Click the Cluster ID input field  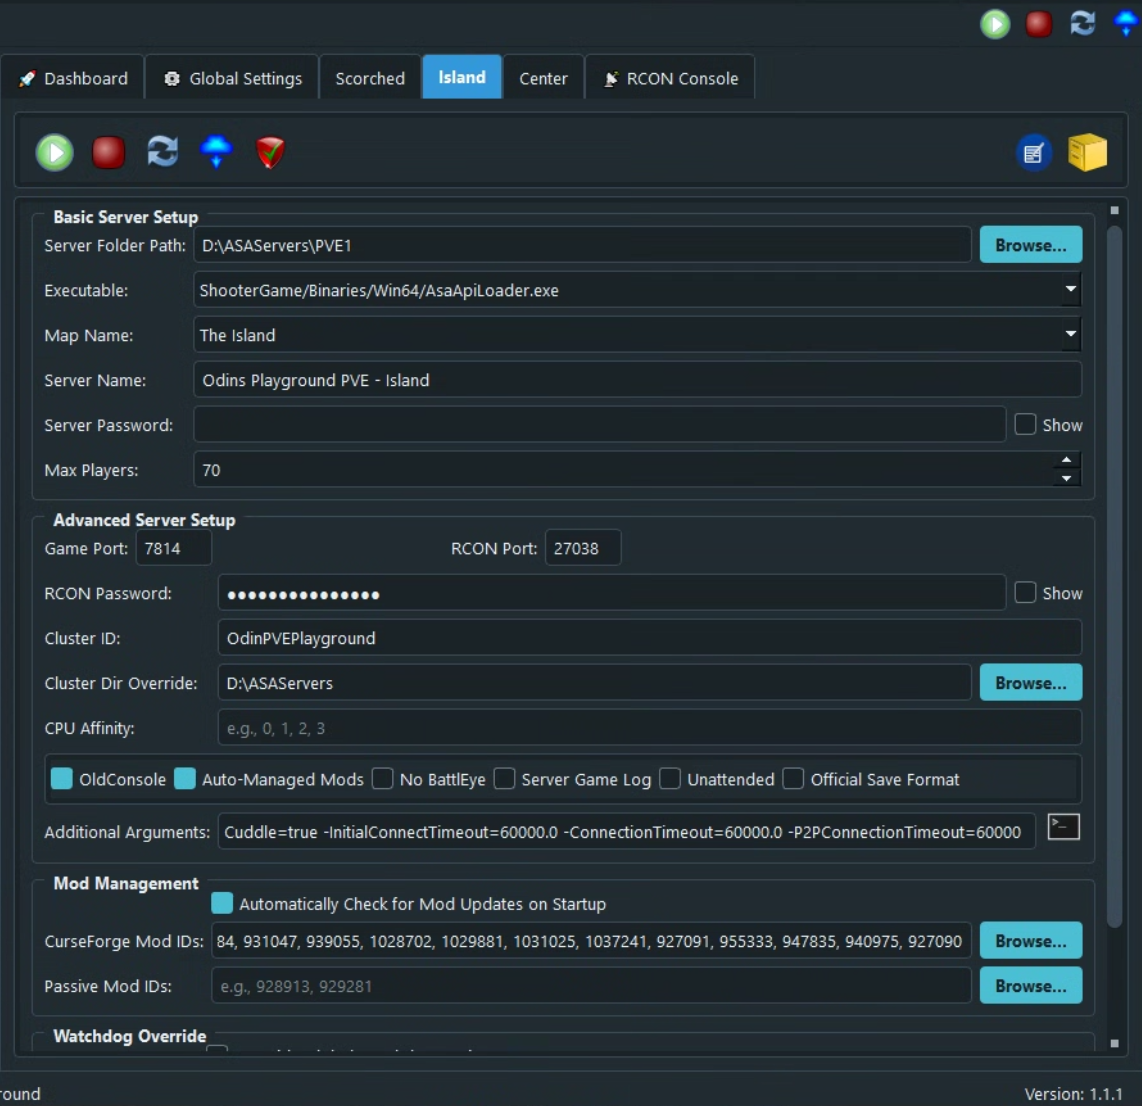point(648,638)
